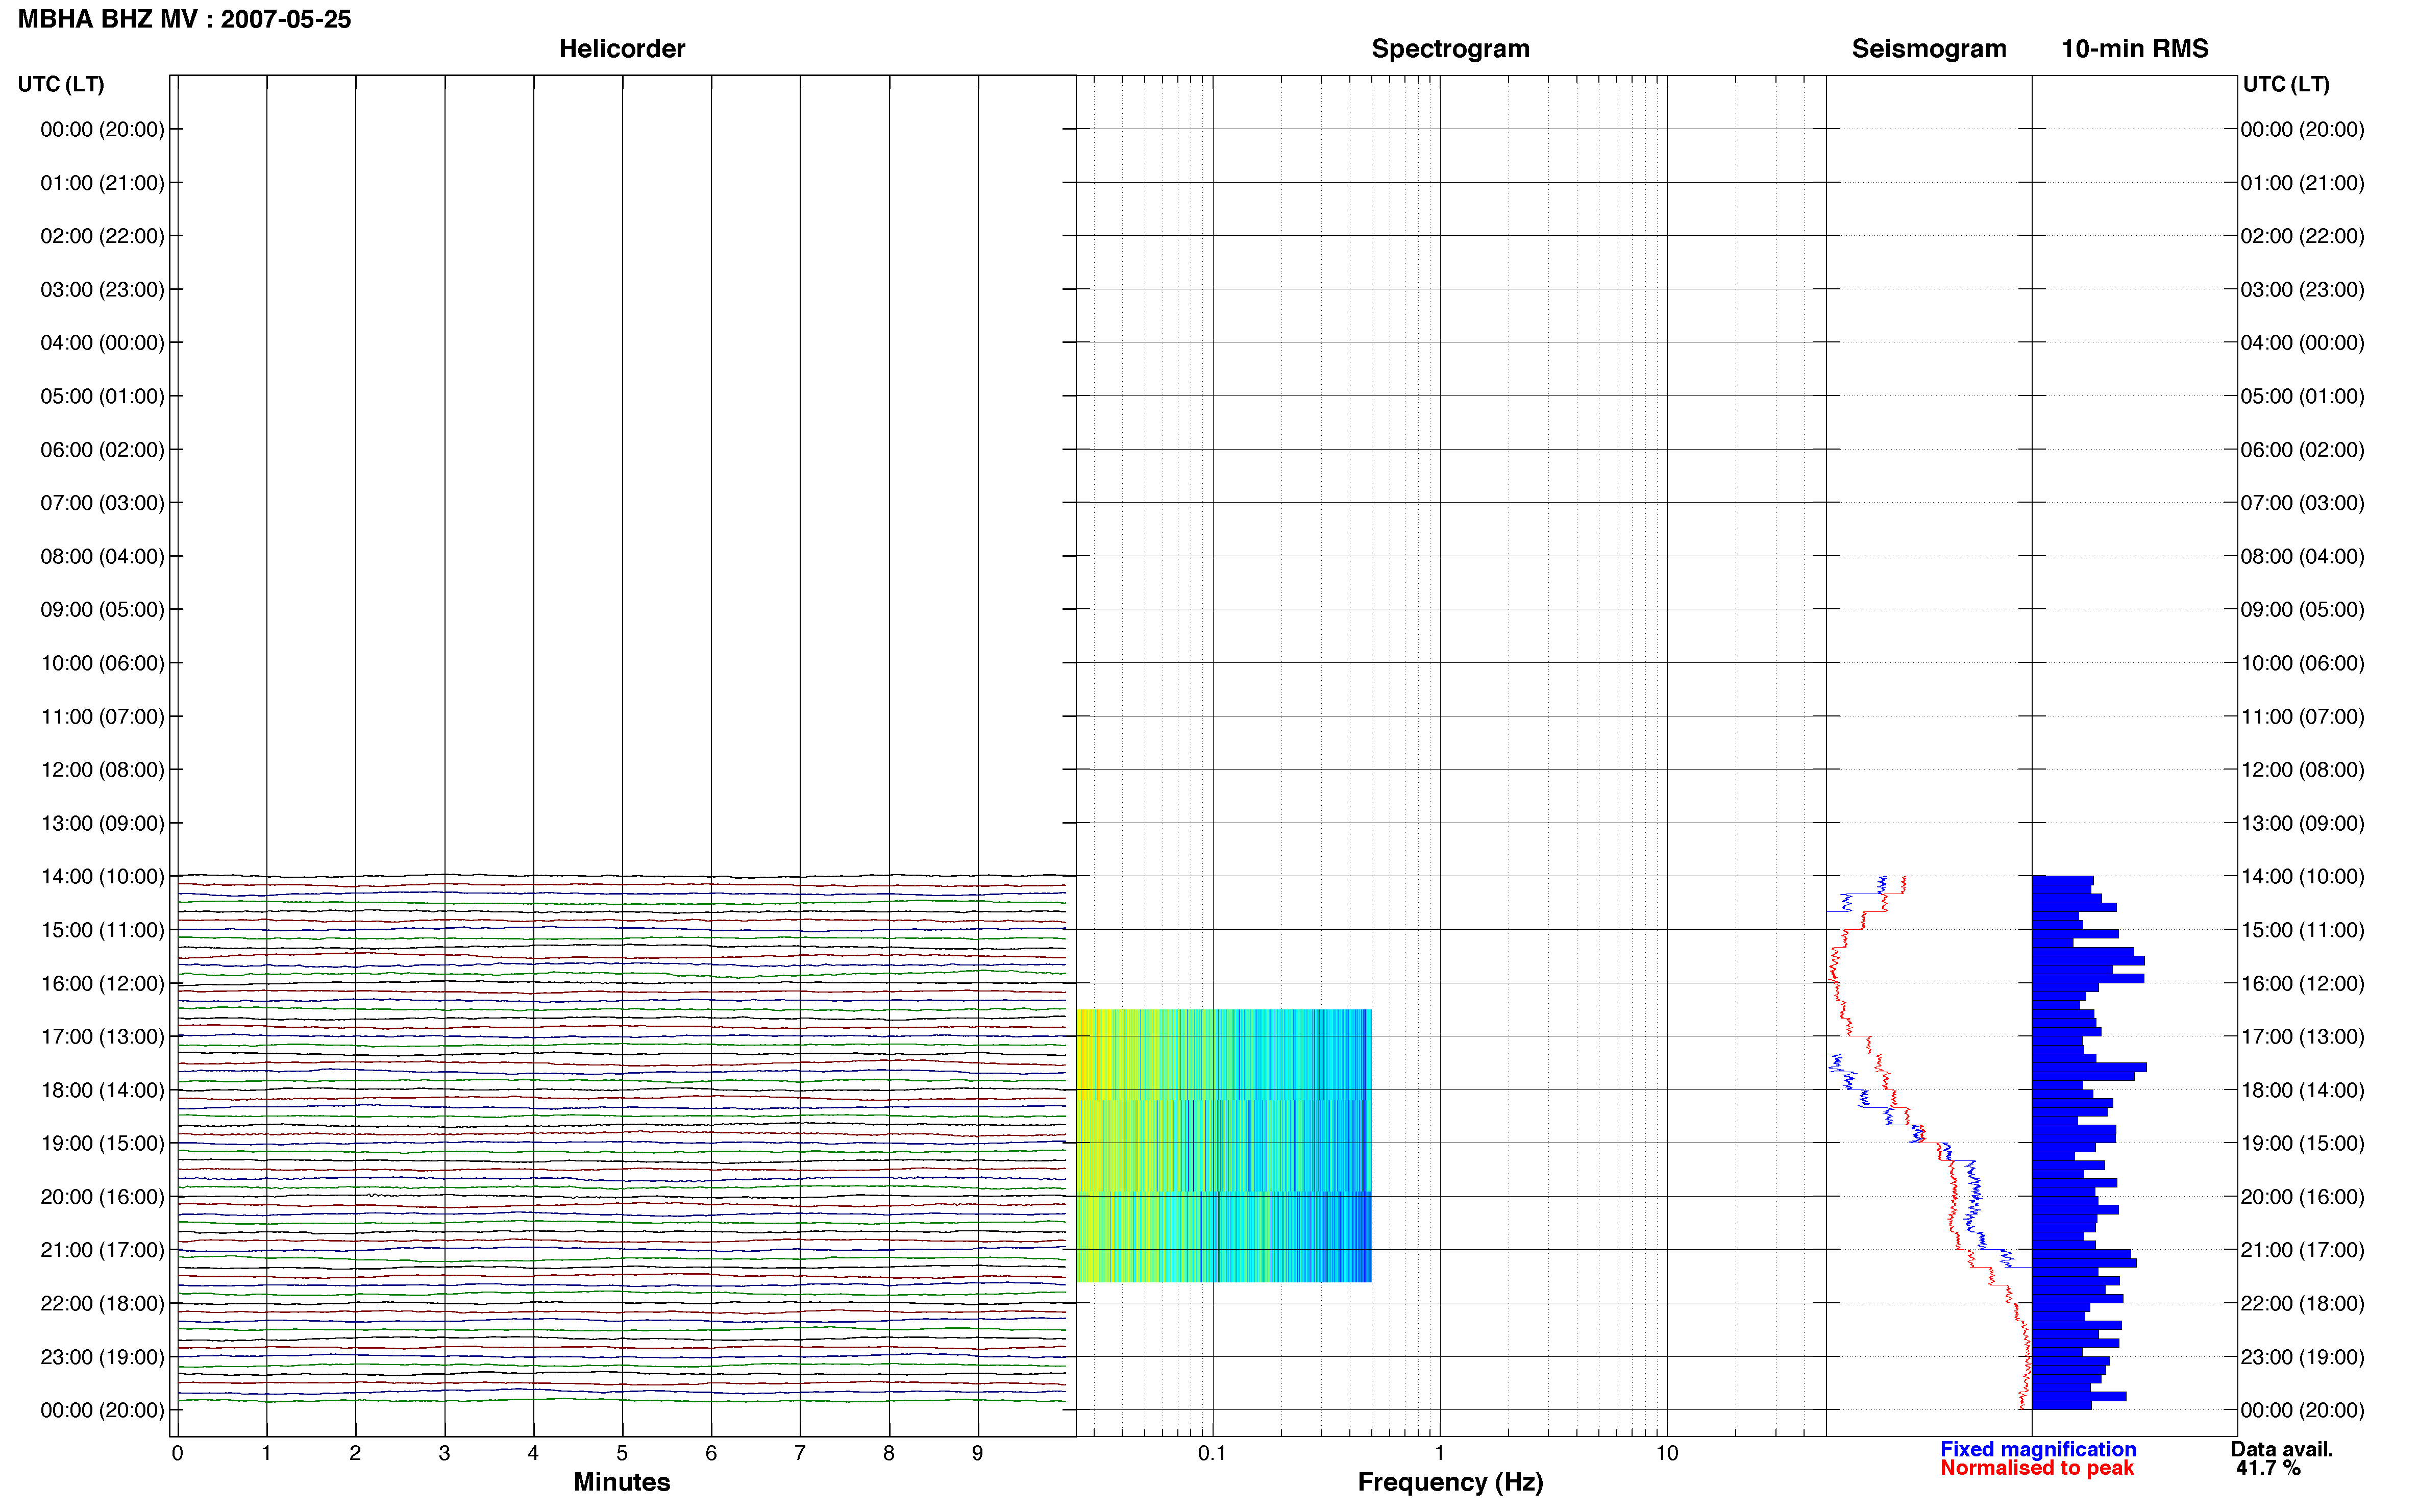This screenshot has height=1512, width=2419.
Task: Click right axis label '15:00 (11:00)'
Action: coord(2302,929)
